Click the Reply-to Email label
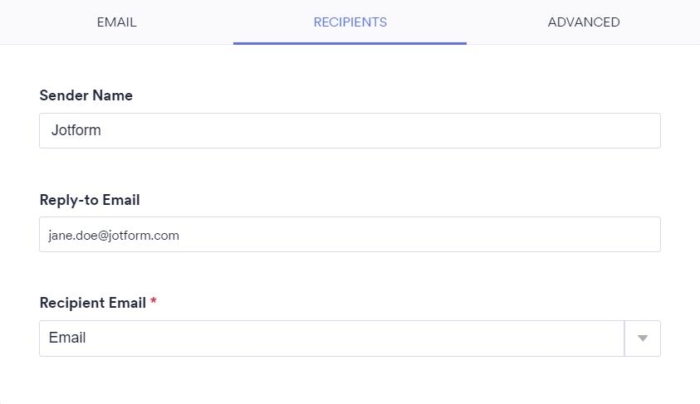This screenshot has height=404, width=700. pyautogui.click(x=89, y=200)
